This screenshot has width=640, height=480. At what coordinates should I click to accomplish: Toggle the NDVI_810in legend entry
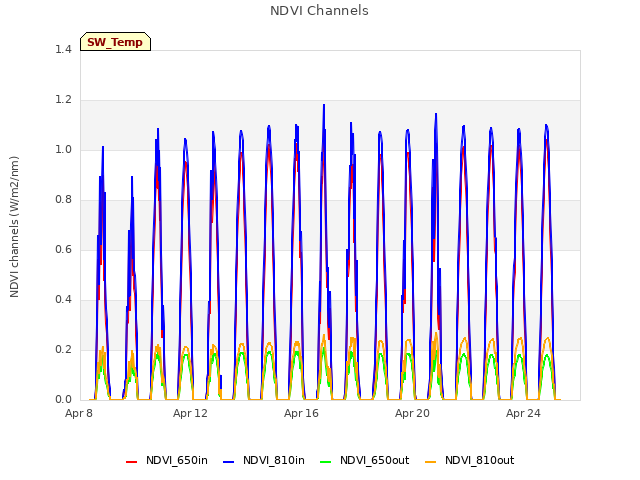tap(264, 460)
